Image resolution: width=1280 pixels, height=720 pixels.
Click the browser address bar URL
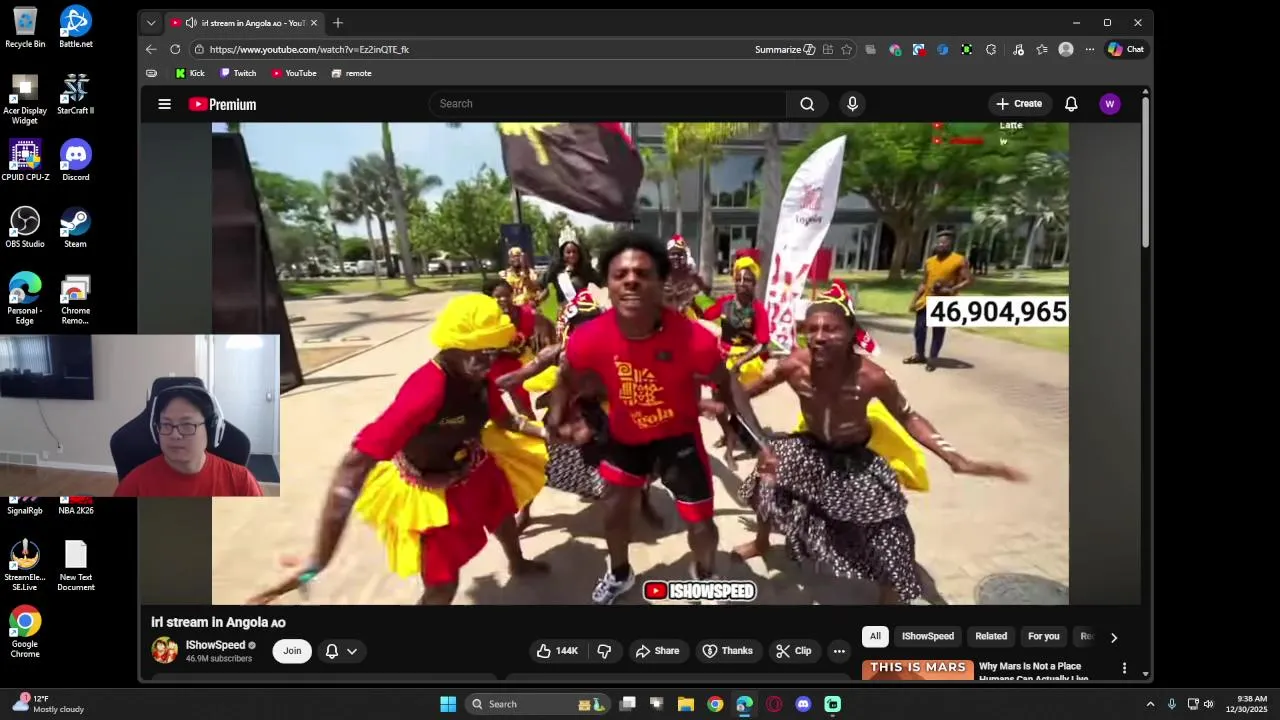pyautogui.click(x=309, y=49)
